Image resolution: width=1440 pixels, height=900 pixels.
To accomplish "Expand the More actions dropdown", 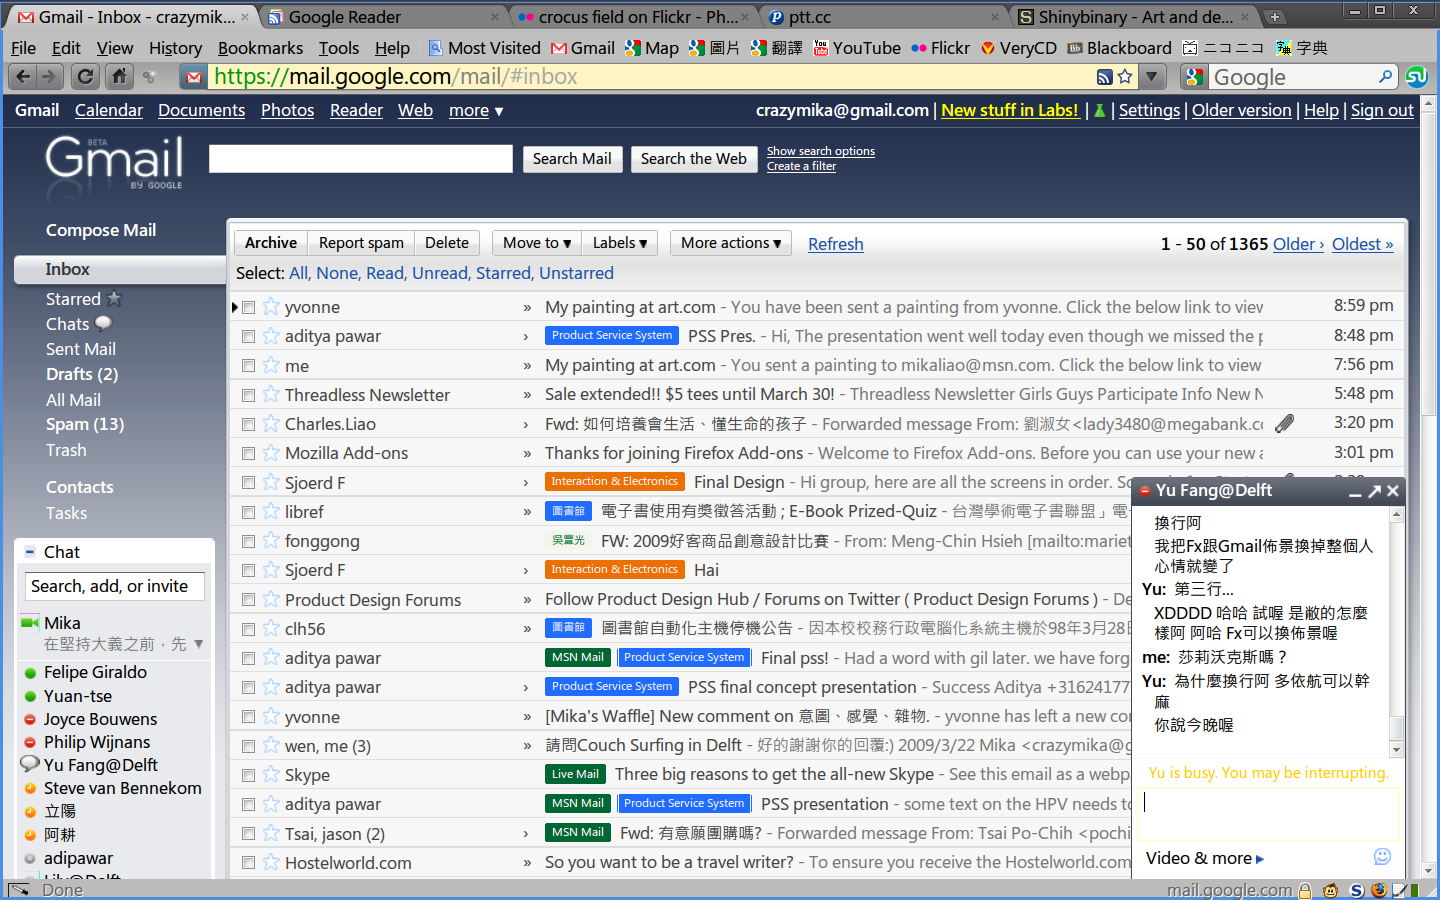I will (731, 243).
